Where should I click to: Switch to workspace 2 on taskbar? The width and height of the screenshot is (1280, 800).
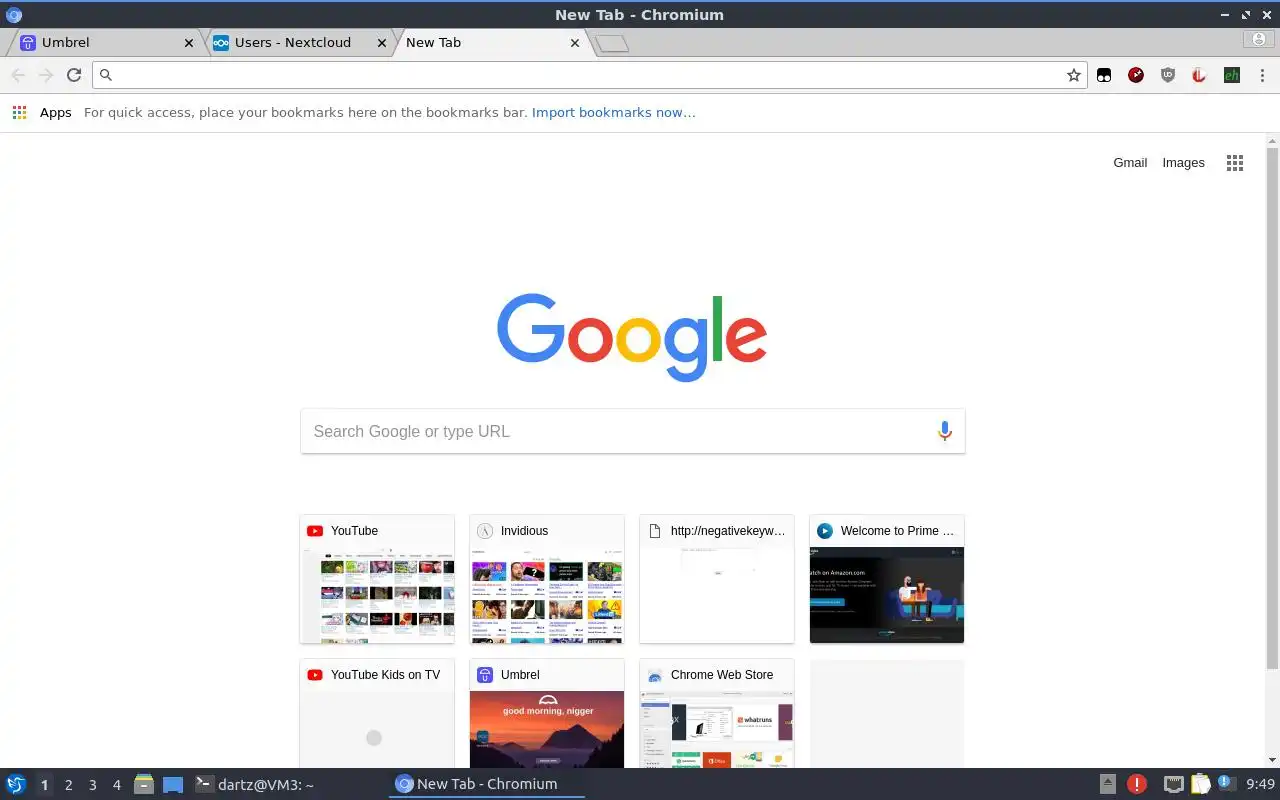pyautogui.click(x=68, y=785)
